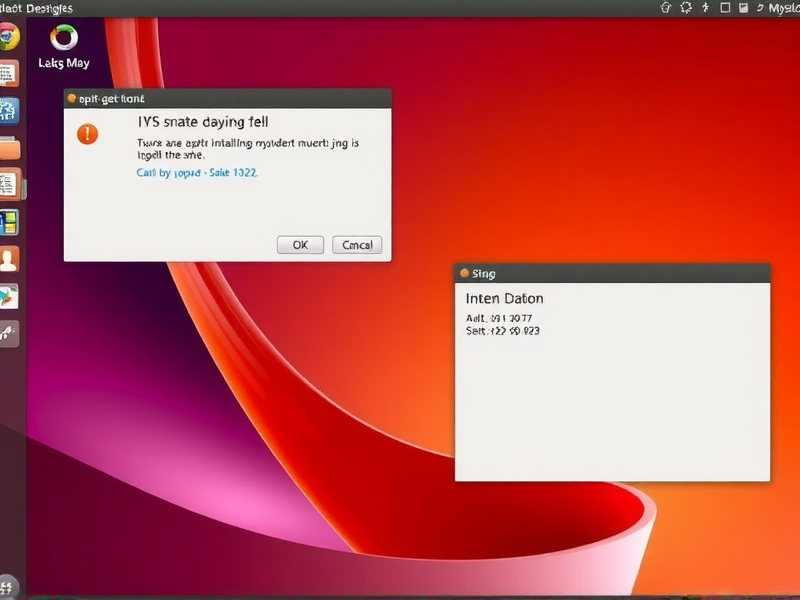The width and height of the screenshot is (800, 600).
Task: Click the keyboard layout indicator in the panel
Action: 745,8
